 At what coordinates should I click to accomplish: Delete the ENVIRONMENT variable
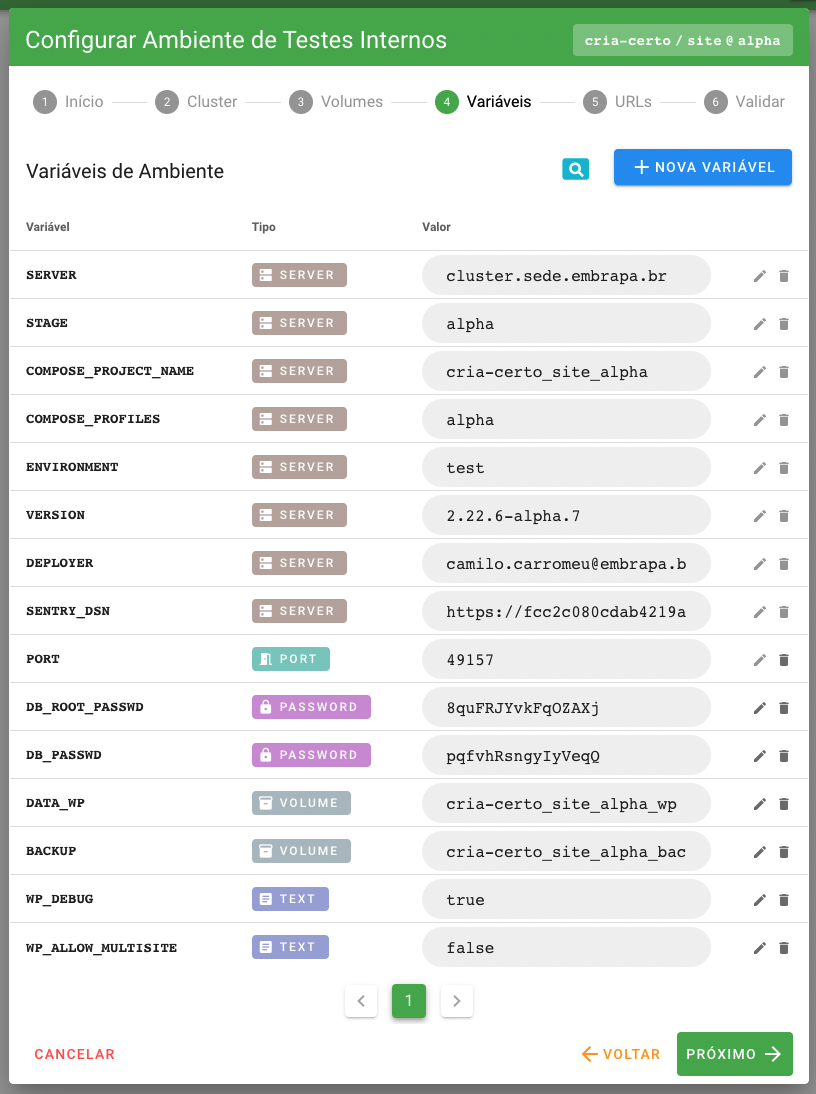click(x=784, y=468)
